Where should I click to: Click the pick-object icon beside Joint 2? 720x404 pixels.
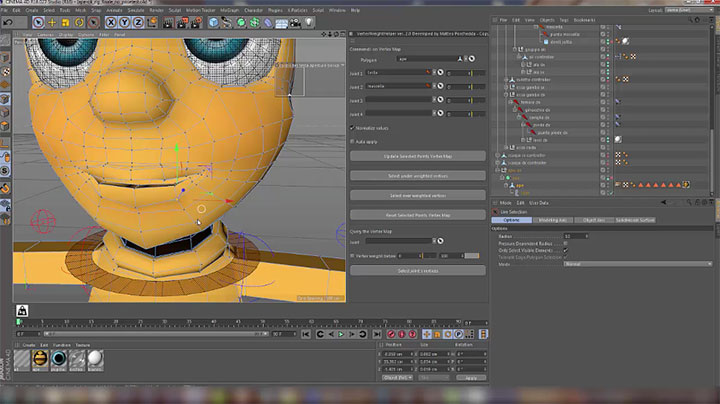coord(440,86)
